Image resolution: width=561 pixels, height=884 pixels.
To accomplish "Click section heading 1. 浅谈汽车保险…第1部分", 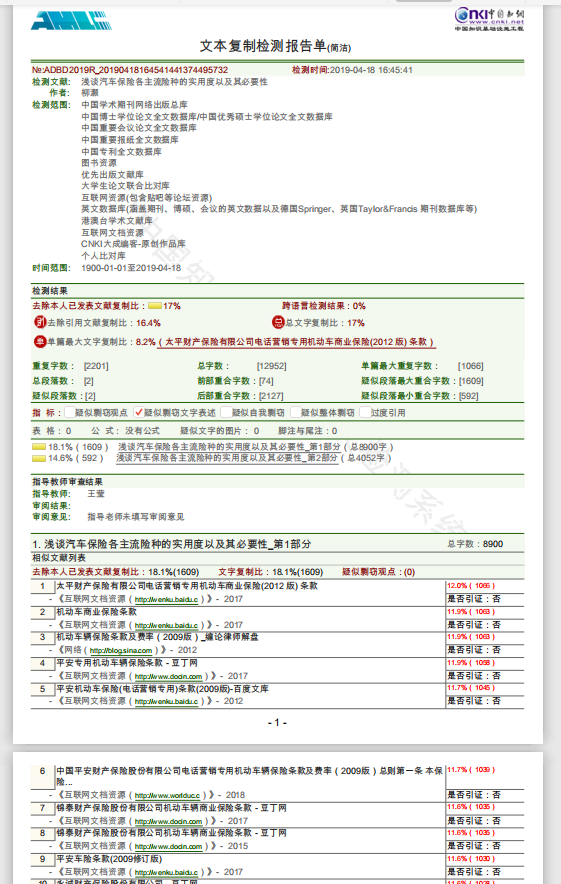I will 171,544.
